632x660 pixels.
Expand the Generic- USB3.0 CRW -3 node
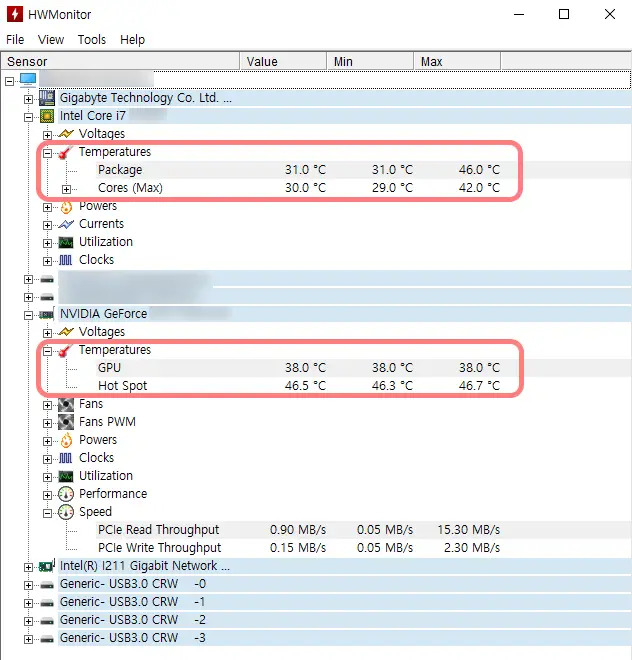coord(28,639)
